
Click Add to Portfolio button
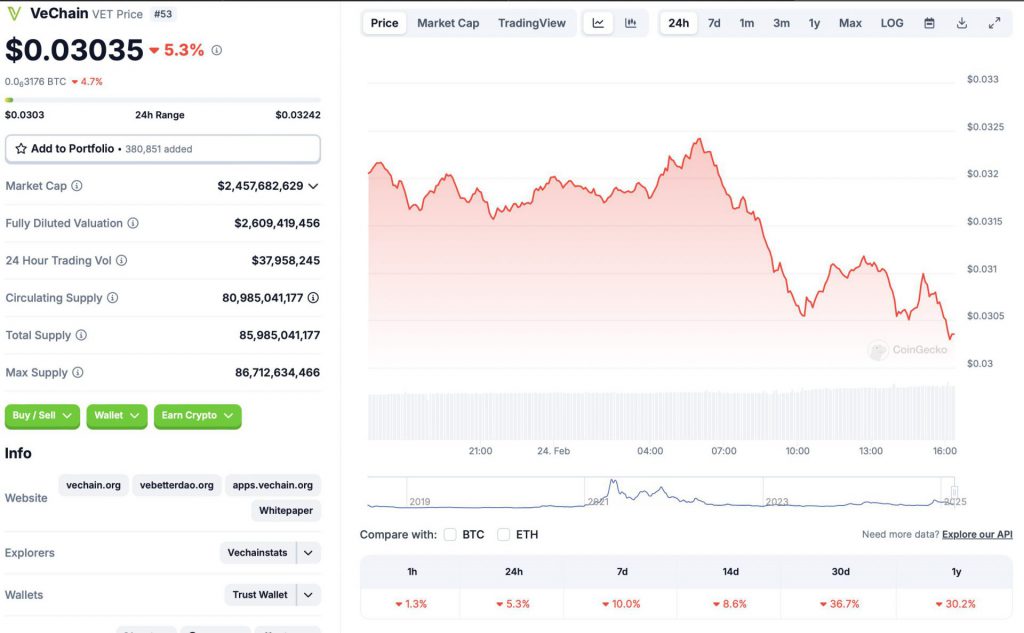click(163, 149)
